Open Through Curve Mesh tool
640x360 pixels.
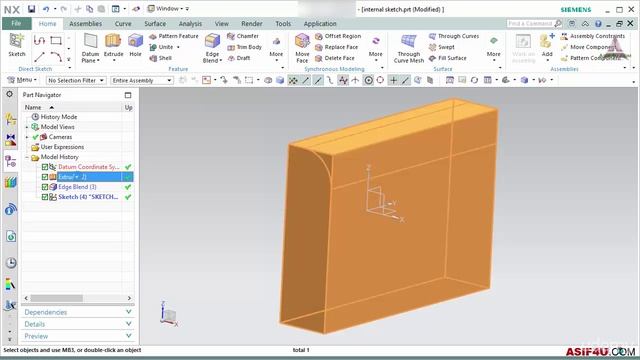pyautogui.click(x=409, y=48)
